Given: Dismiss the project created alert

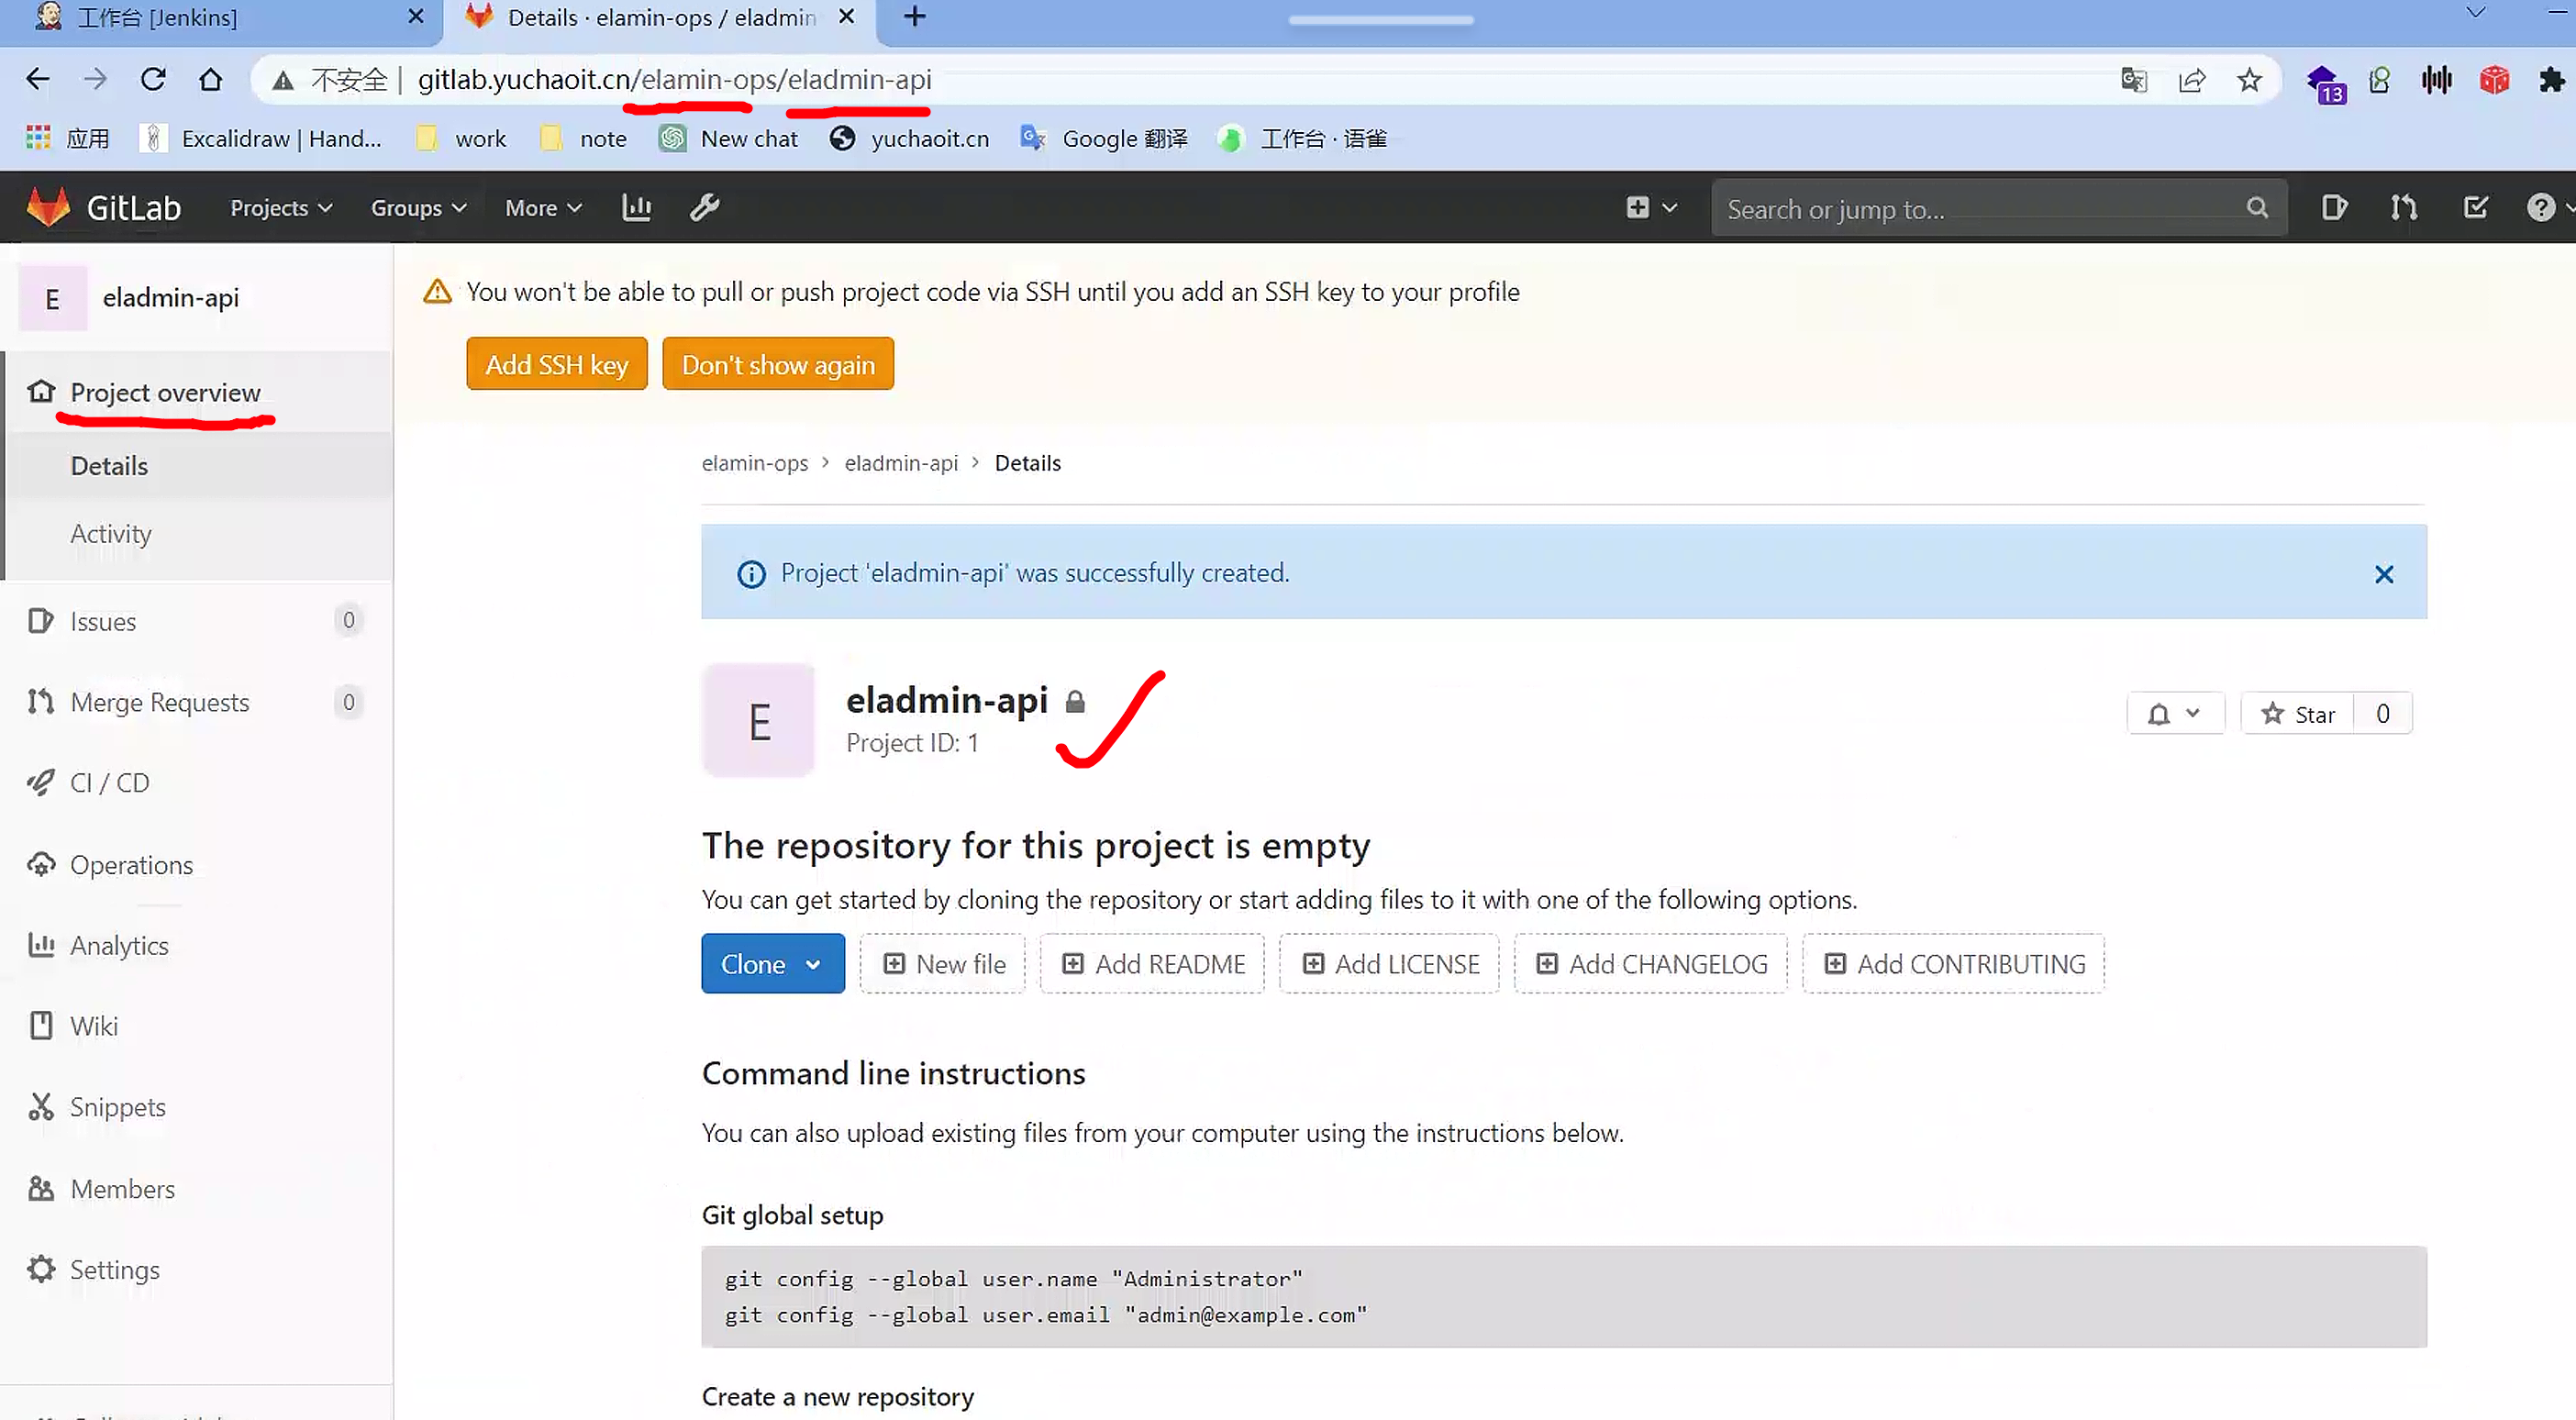Looking at the screenshot, I should [x=2384, y=574].
